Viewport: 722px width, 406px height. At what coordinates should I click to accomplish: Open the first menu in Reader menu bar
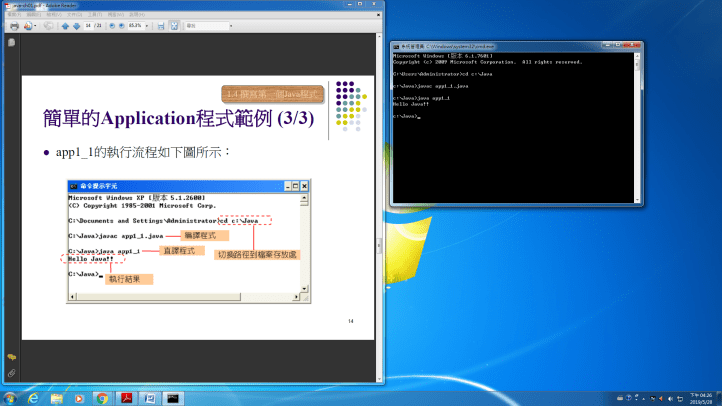[13, 15]
